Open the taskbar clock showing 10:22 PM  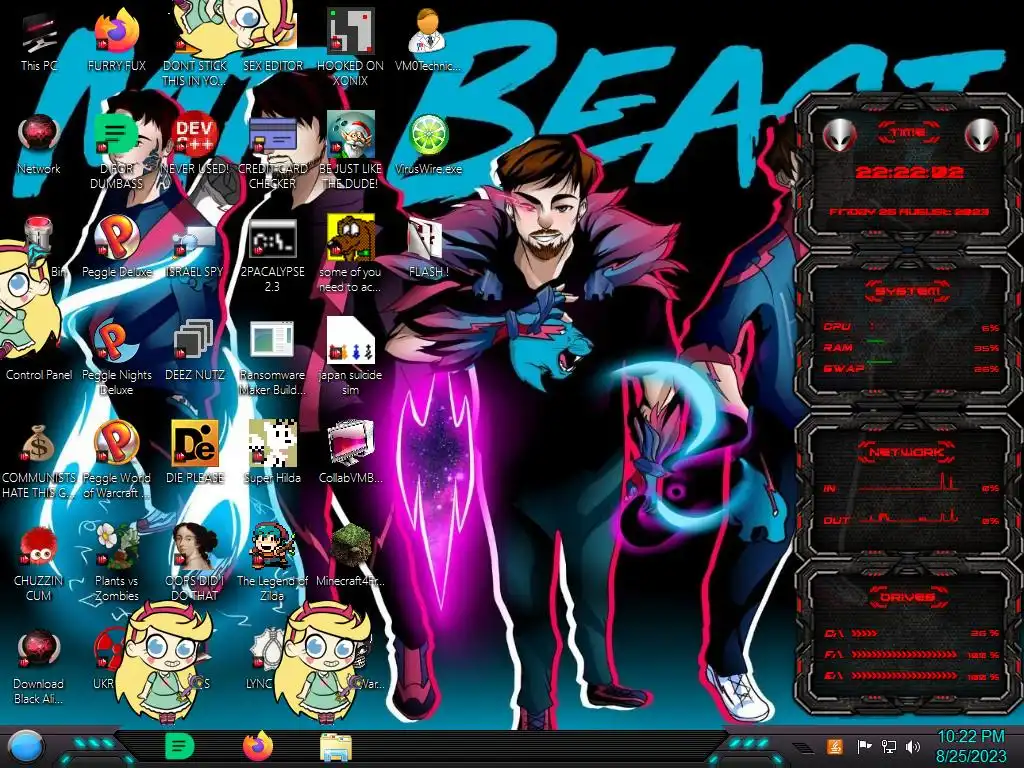[971, 746]
